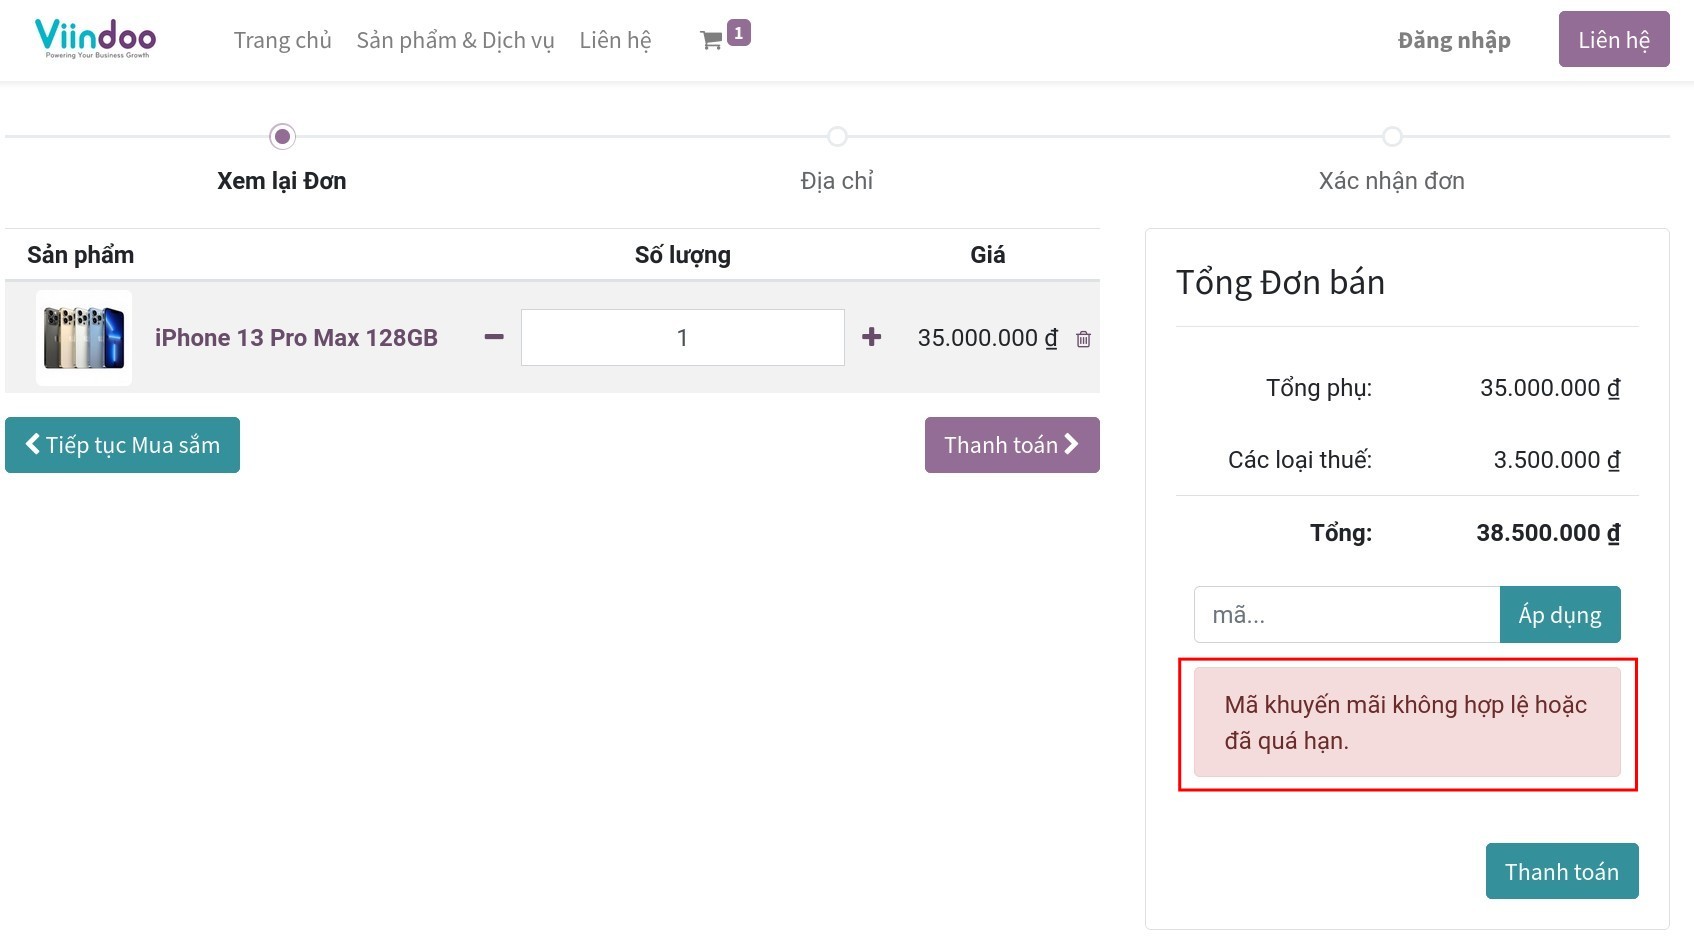Open the 'iPhone 13 Pro Max 128GB' product link
This screenshot has width=1694, height=936.
296,337
